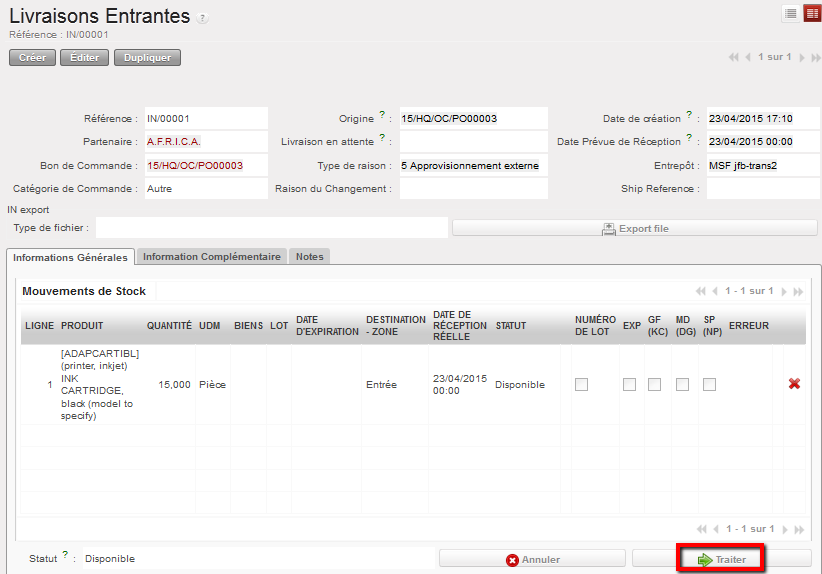Jump to first record at top pager
The width and height of the screenshot is (822, 574).
(735, 57)
